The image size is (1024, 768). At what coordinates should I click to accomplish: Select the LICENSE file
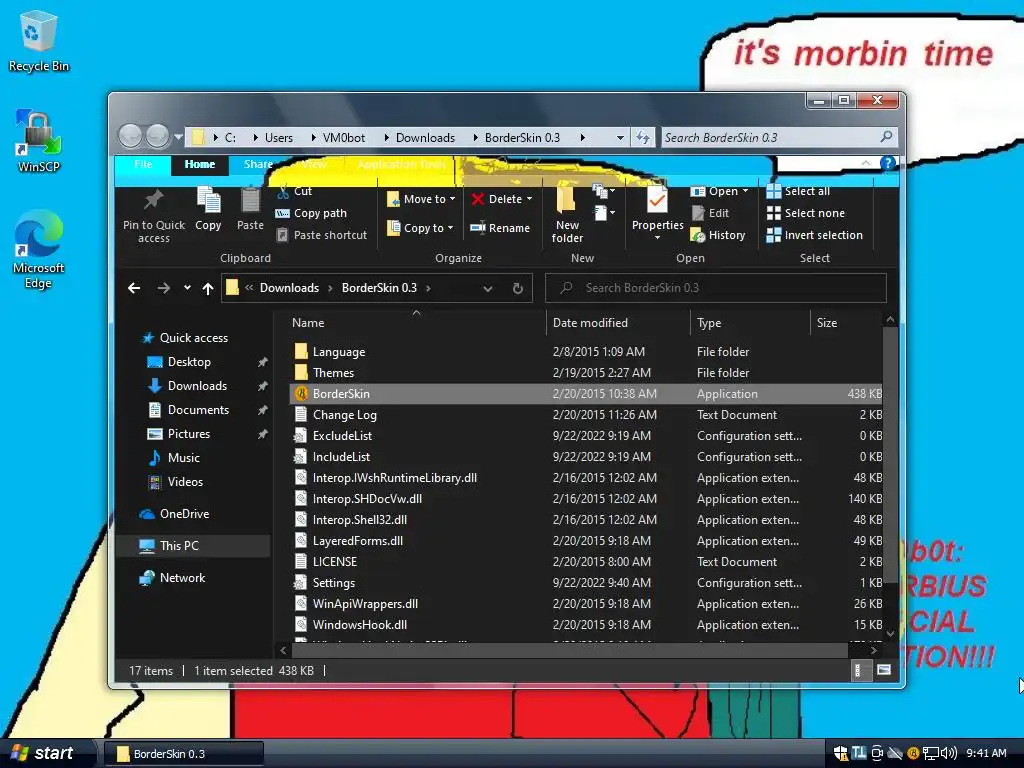click(x=585, y=562)
